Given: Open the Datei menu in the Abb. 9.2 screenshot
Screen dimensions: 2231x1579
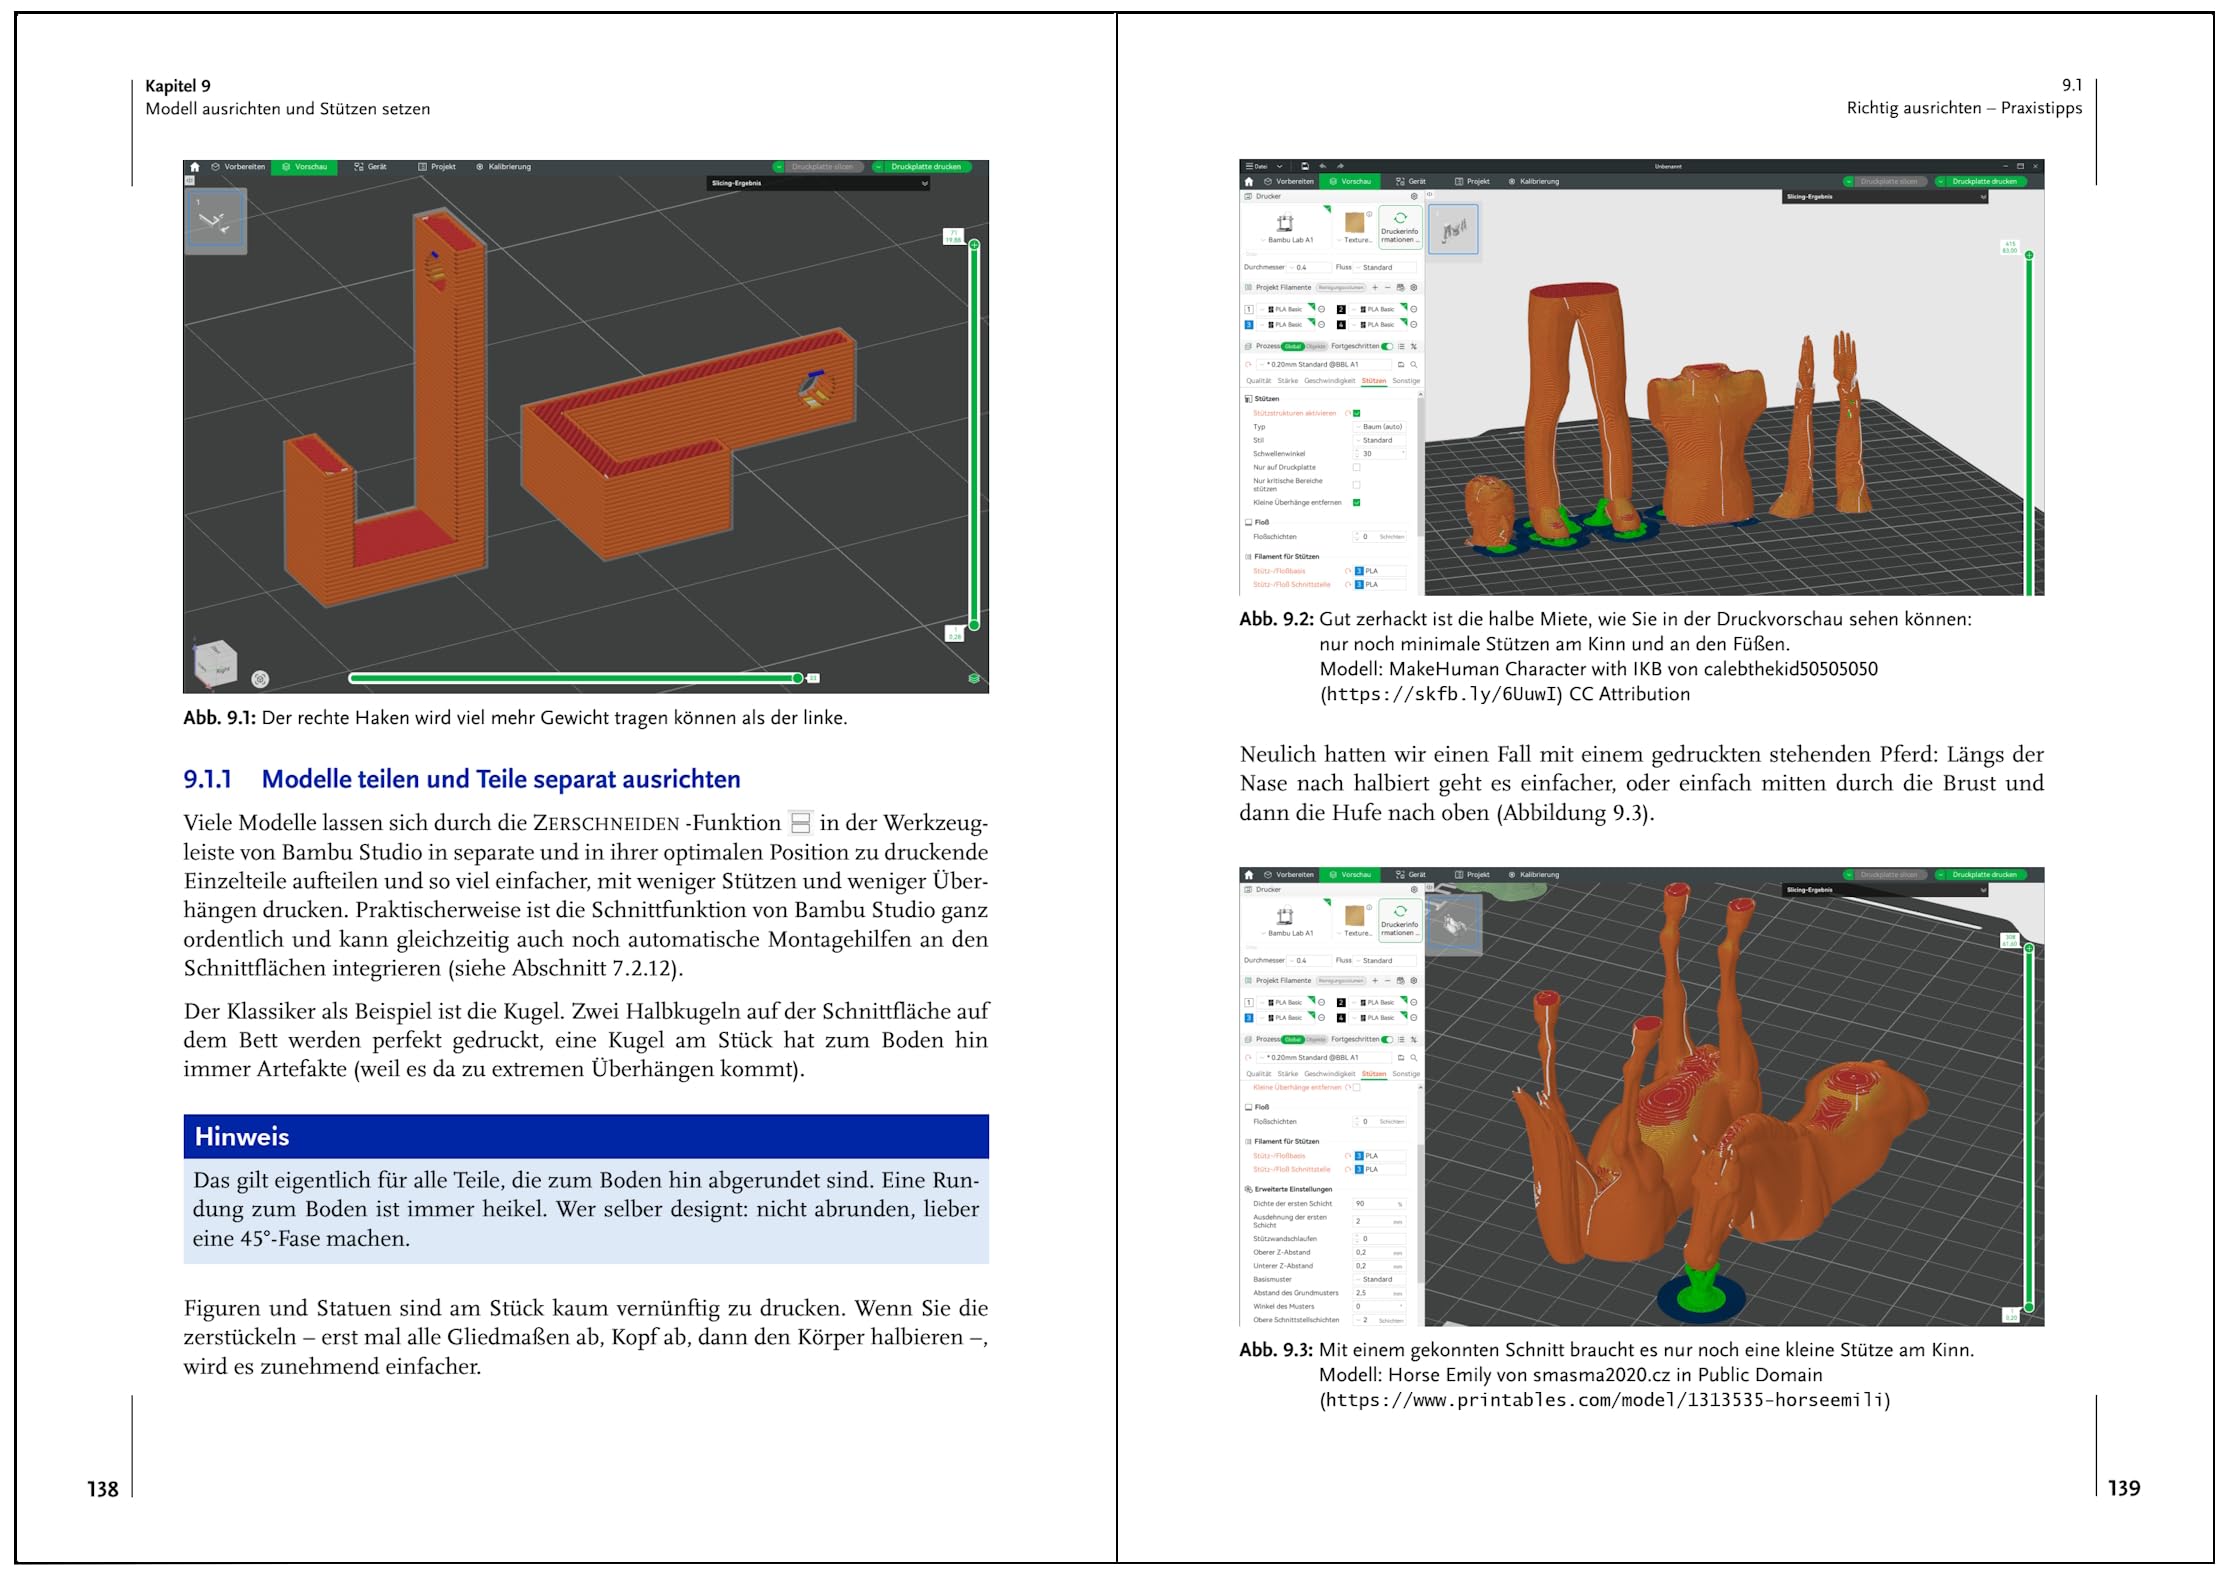Looking at the screenshot, I should [1256, 166].
